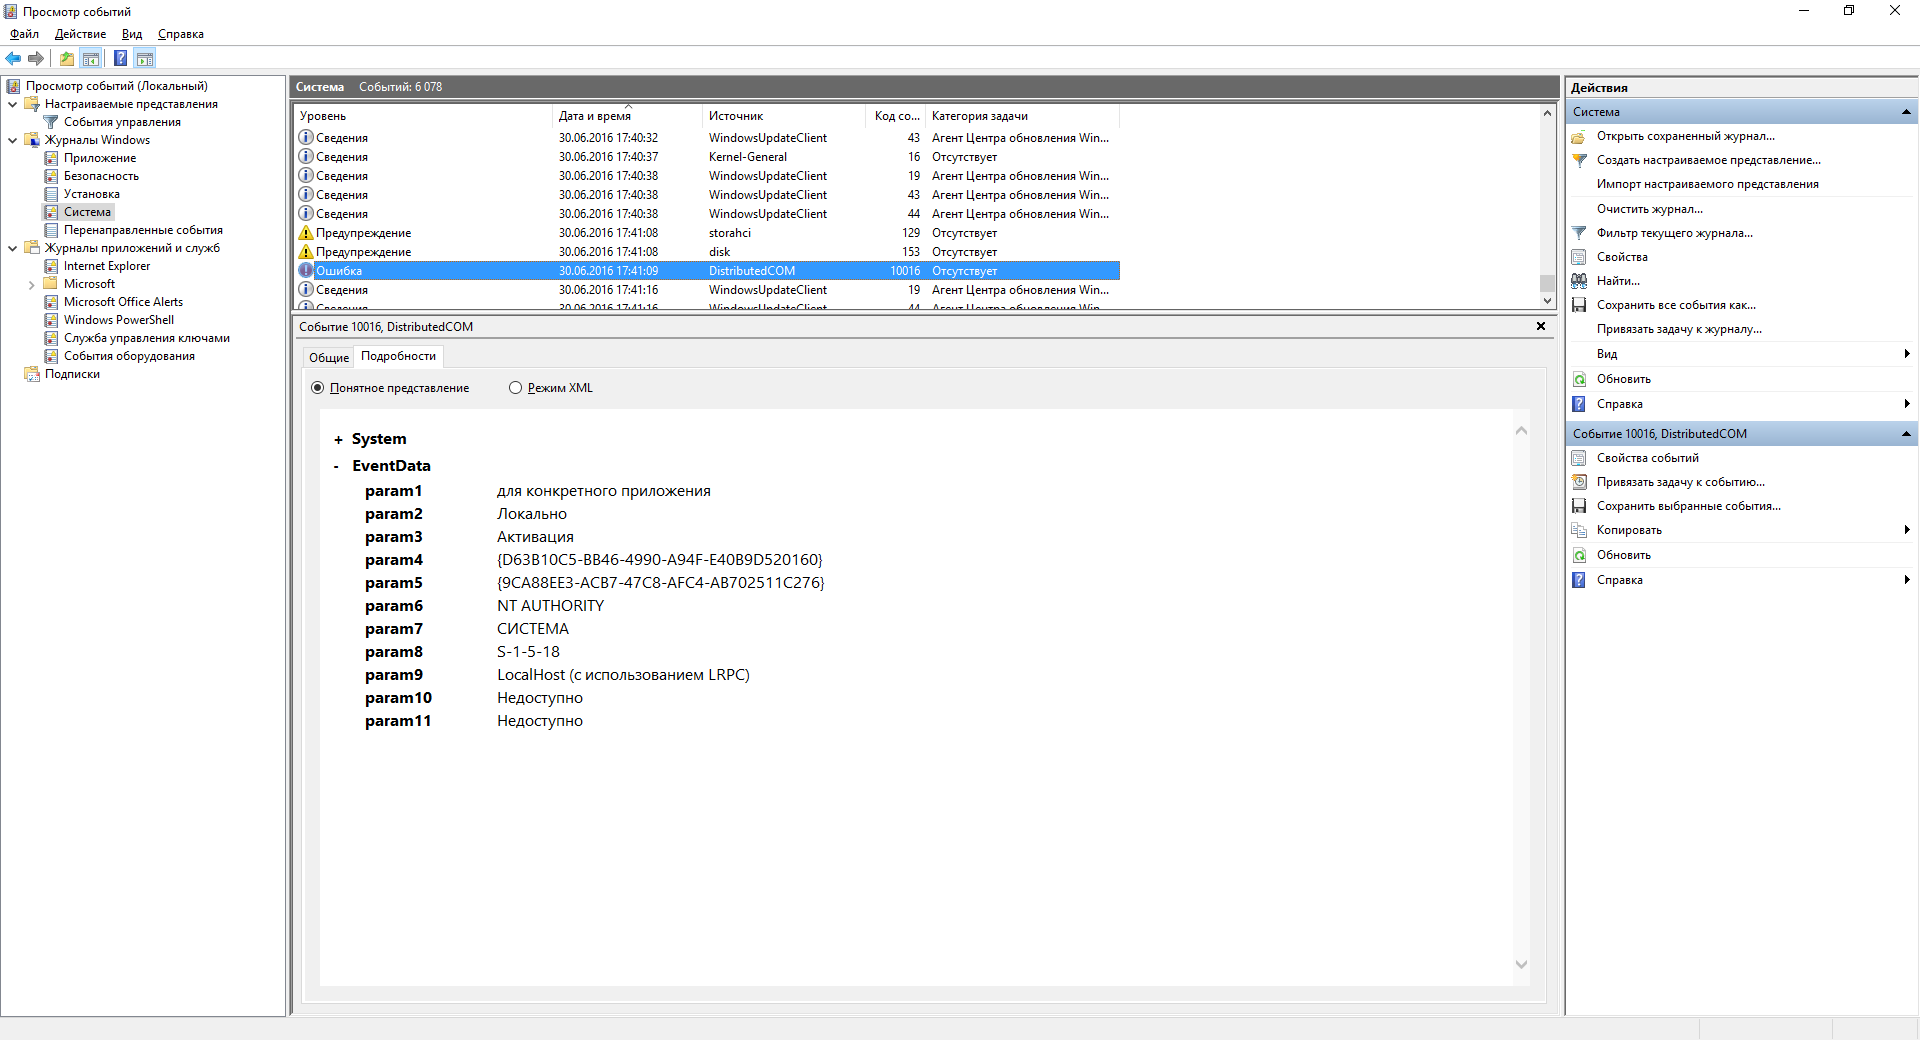Screen dimensions: 1920x1040
Task: Click the save selected events icon
Action: pos(1579,506)
